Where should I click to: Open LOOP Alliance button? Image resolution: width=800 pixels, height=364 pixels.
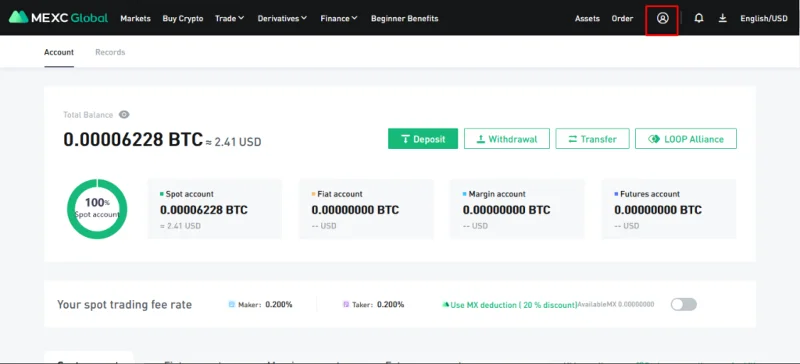click(686, 139)
